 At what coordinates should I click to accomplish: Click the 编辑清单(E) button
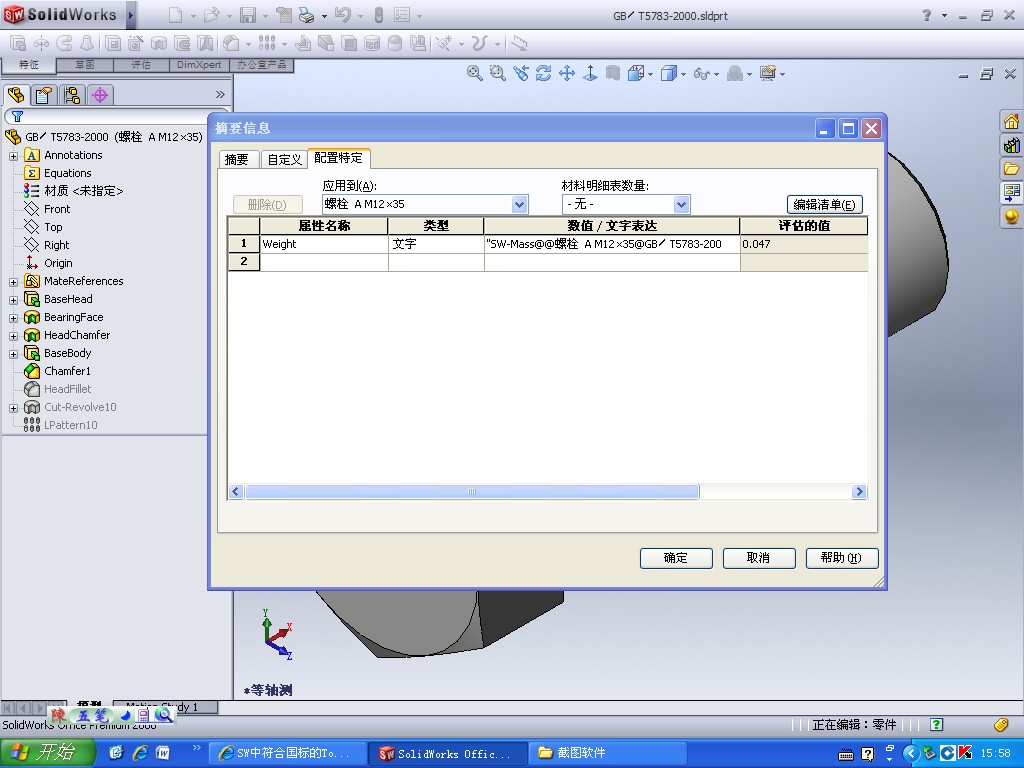tap(825, 204)
